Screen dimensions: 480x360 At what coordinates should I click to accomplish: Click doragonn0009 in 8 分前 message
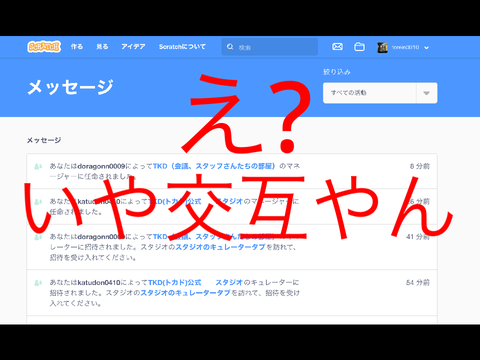click(101, 166)
